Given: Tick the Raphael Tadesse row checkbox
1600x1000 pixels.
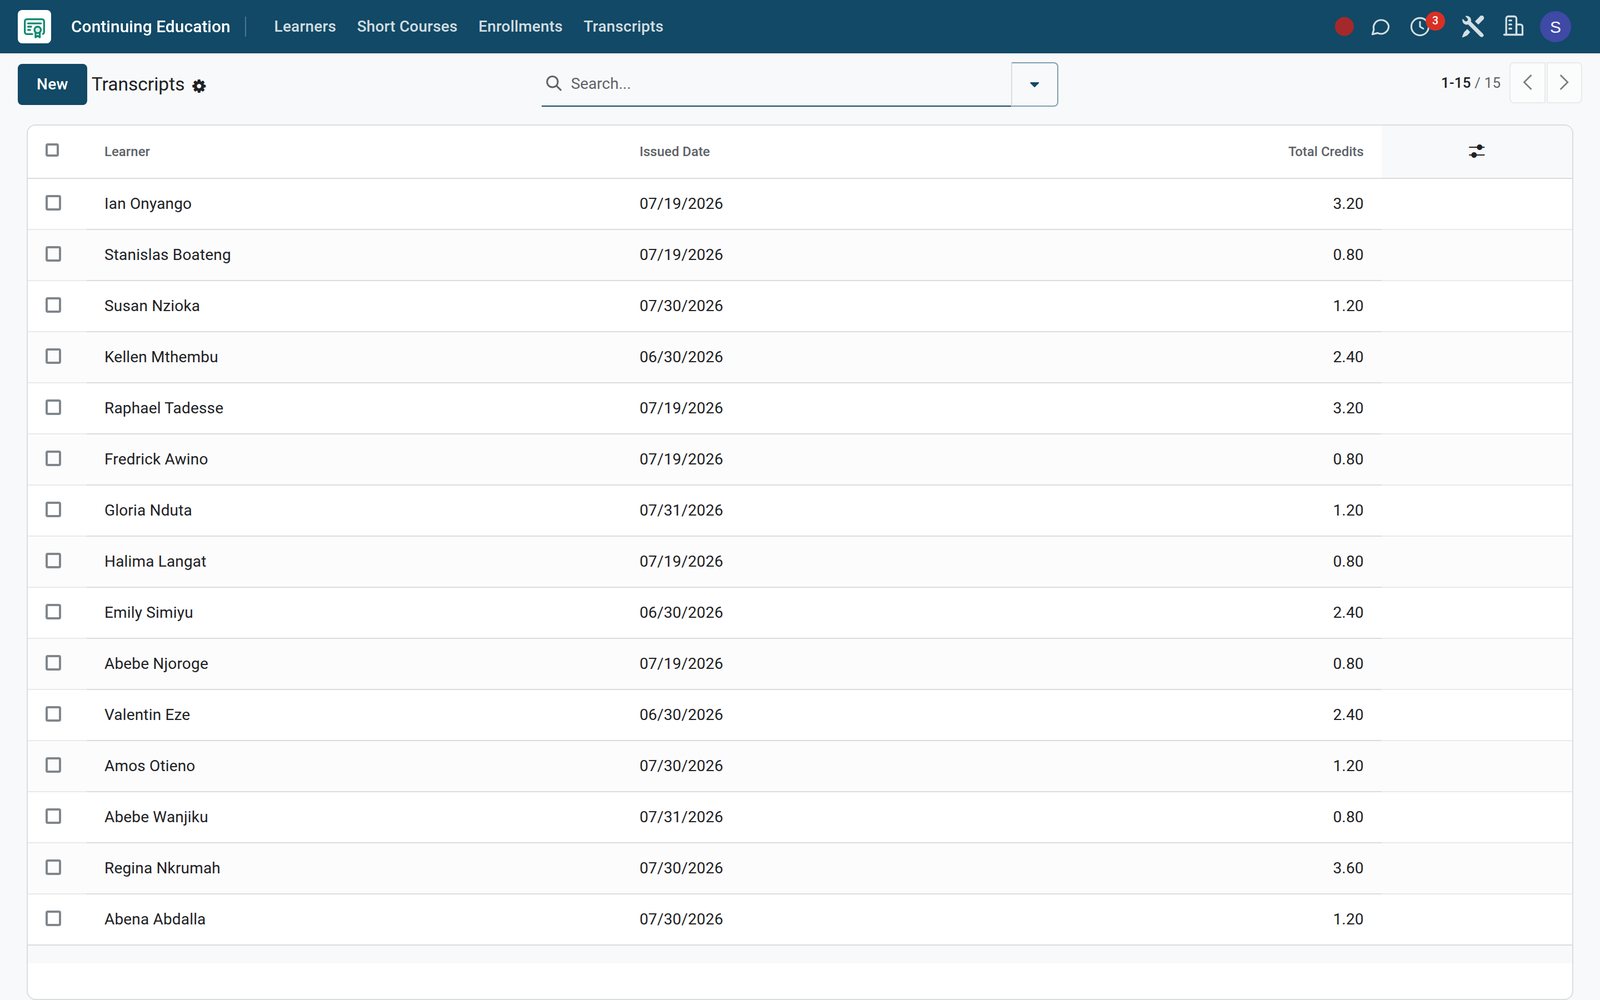Looking at the screenshot, I should click(53, 407).
